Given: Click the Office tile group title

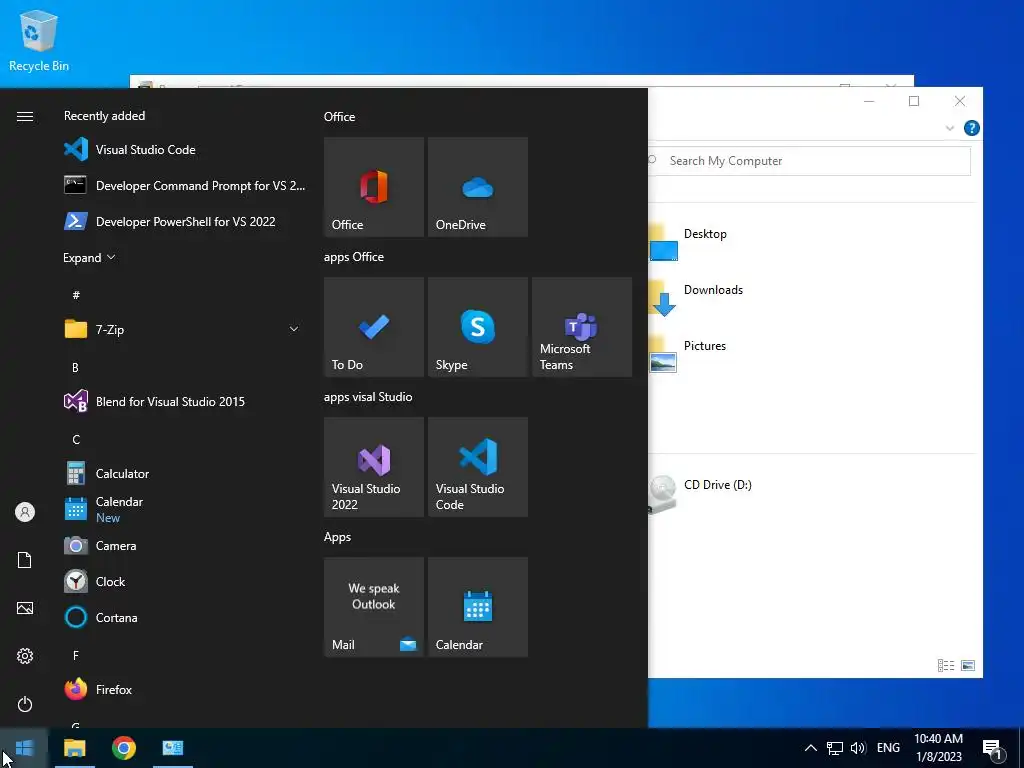Looking at the screenshot, I should (x=340, y=117).
